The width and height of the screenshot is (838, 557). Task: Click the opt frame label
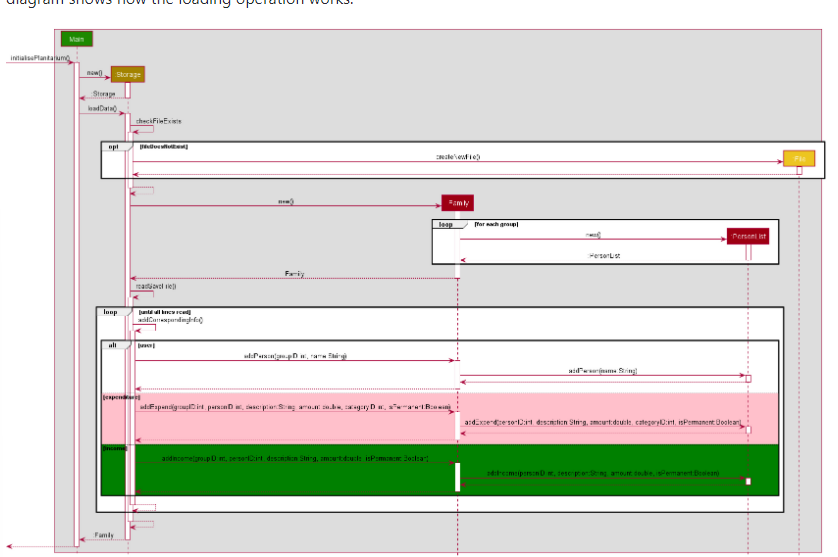pos(113,147)
